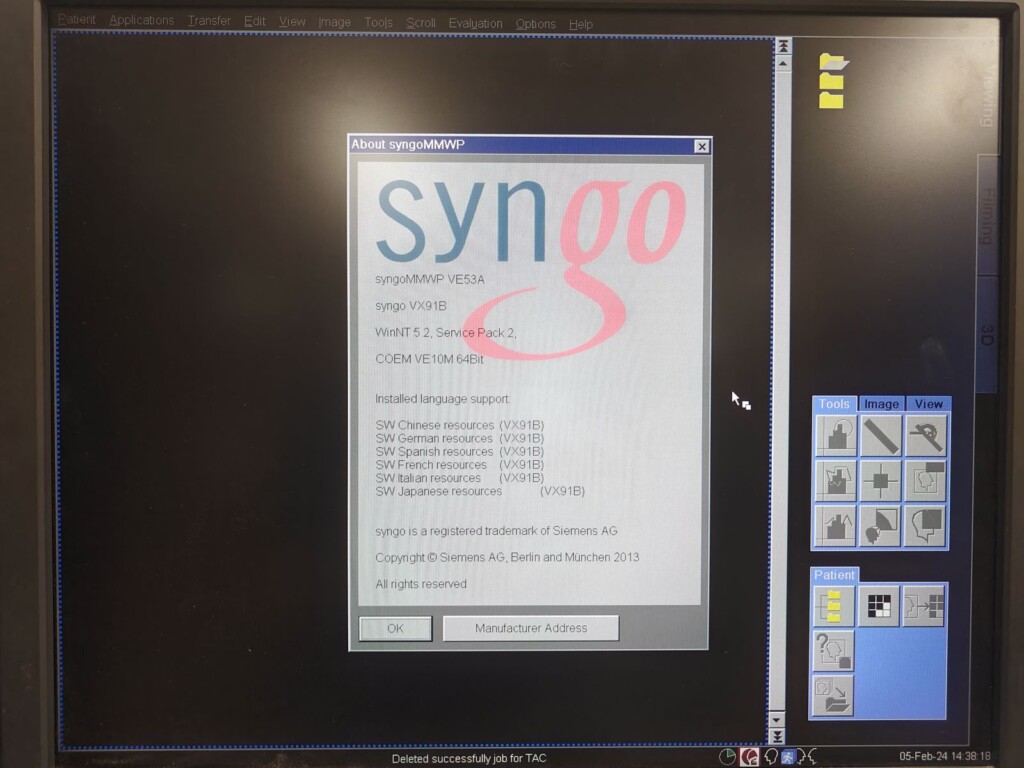
Task: Click the clock icon in status bar
Action: [727, 757]
